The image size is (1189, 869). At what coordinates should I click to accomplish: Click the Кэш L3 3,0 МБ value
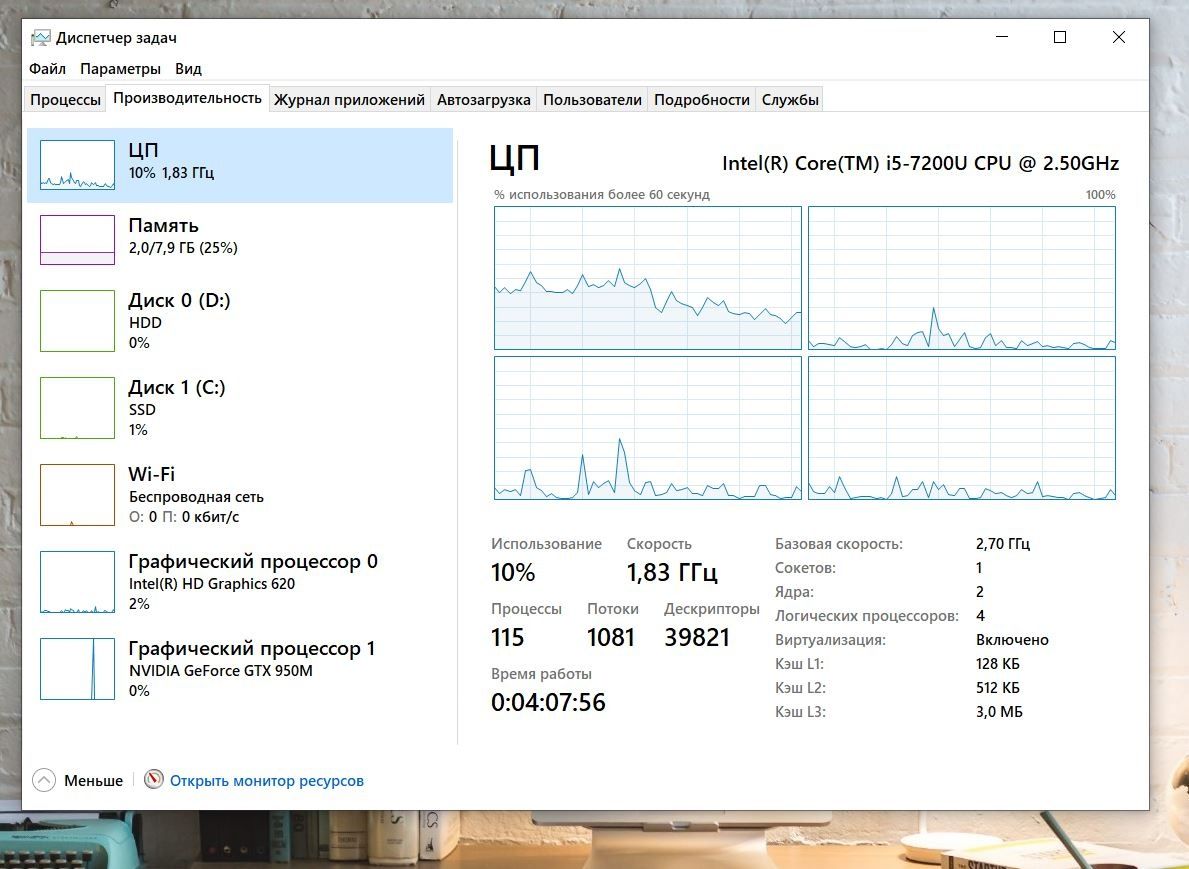(x=999, y=712)
